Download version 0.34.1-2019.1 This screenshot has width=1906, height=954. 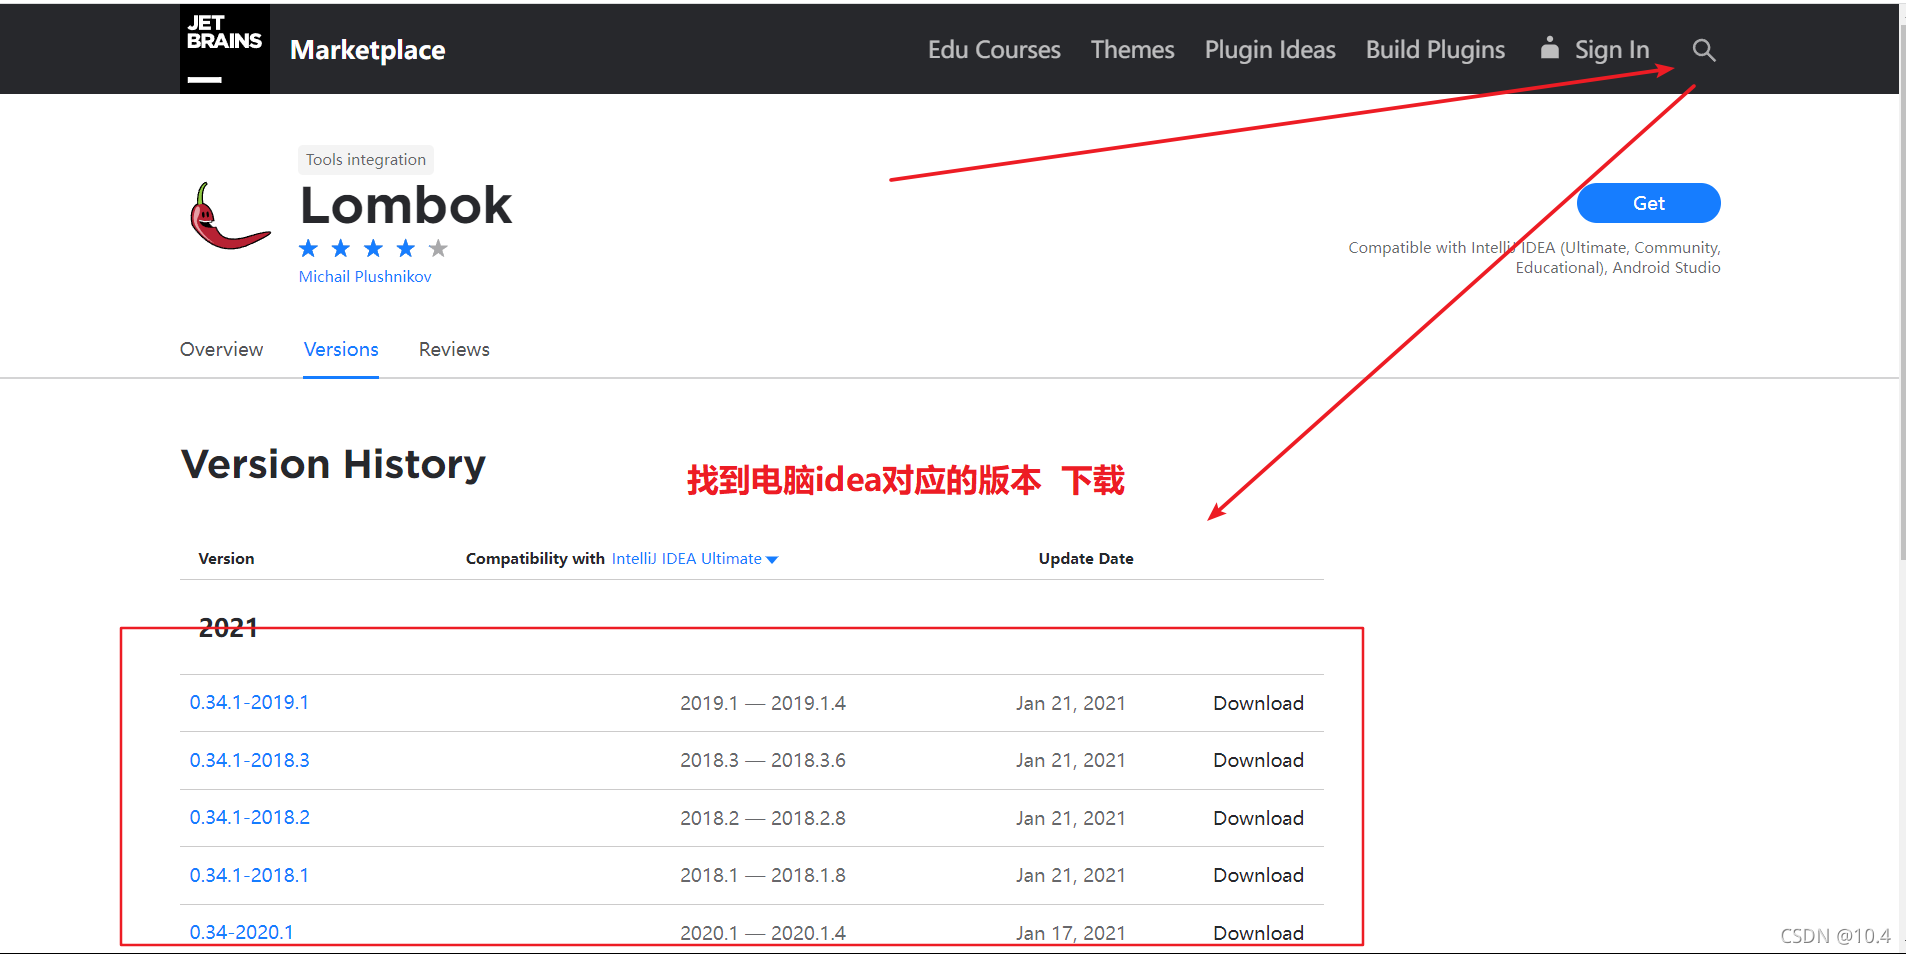point(1258,703)
